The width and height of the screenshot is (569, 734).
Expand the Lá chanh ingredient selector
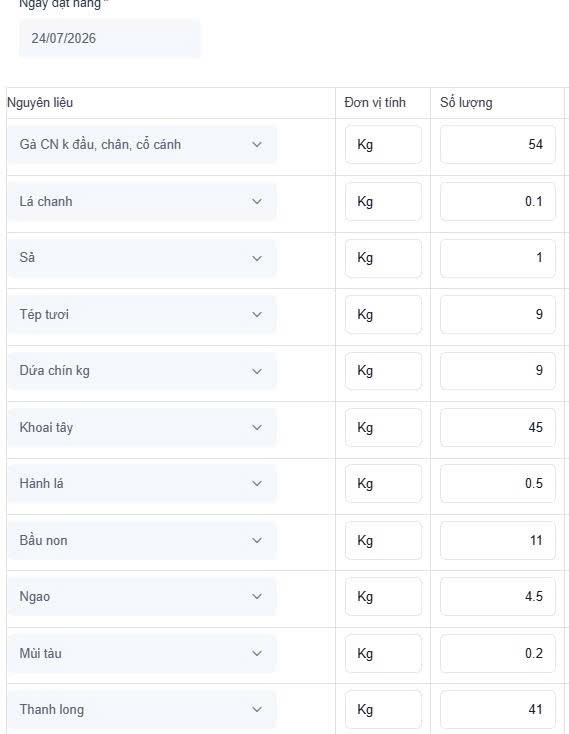[x=141, y=201]
